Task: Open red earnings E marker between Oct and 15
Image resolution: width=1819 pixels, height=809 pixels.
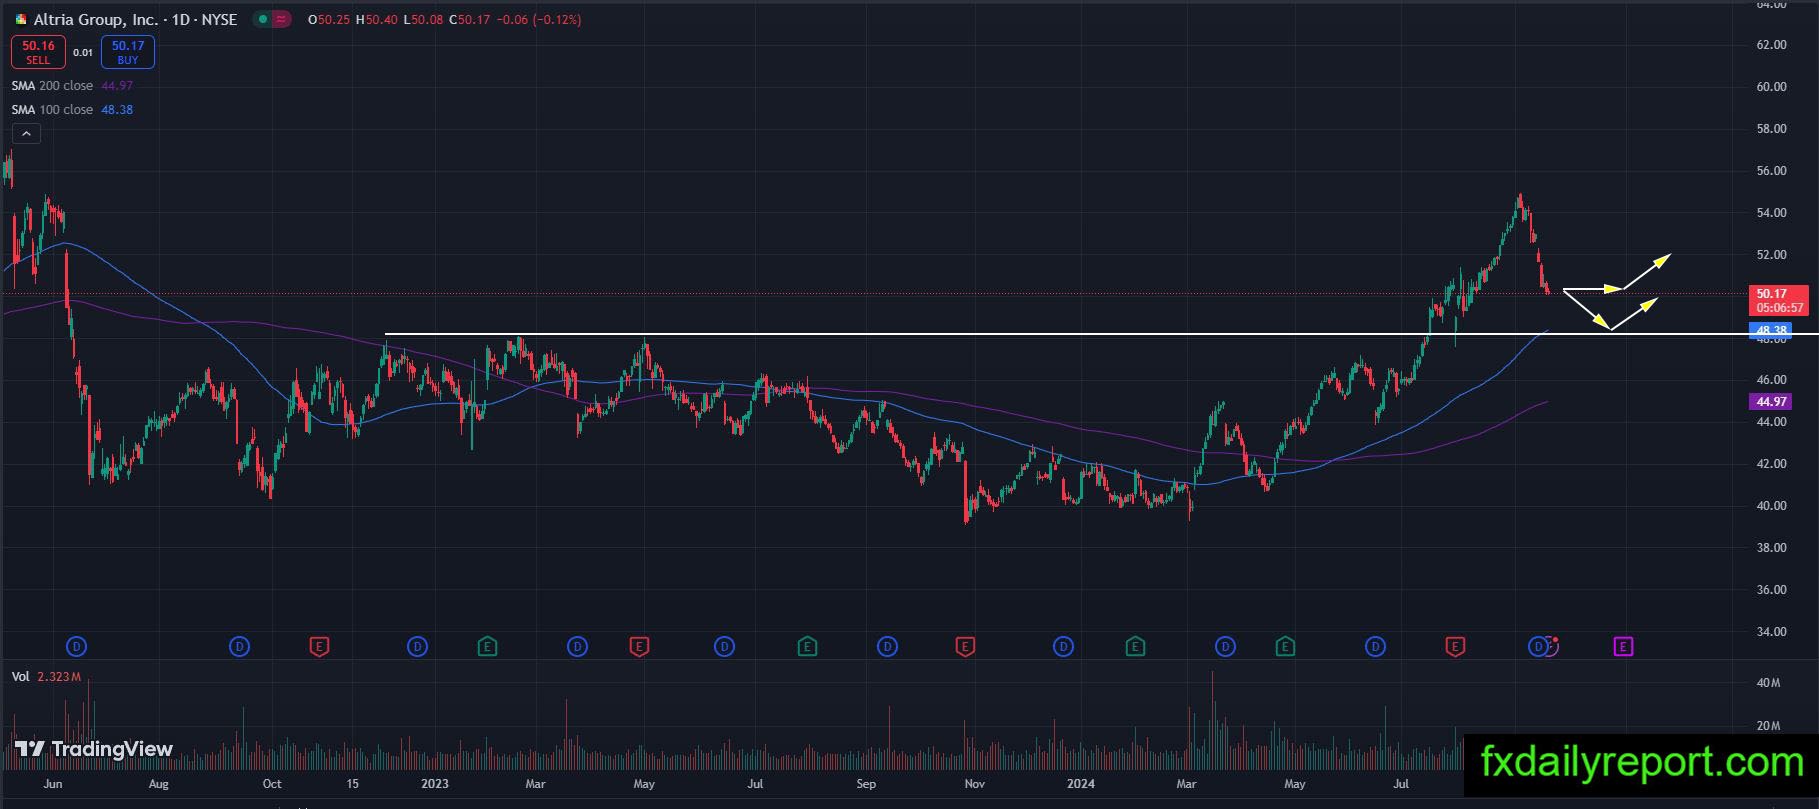Action: (319, 647)
